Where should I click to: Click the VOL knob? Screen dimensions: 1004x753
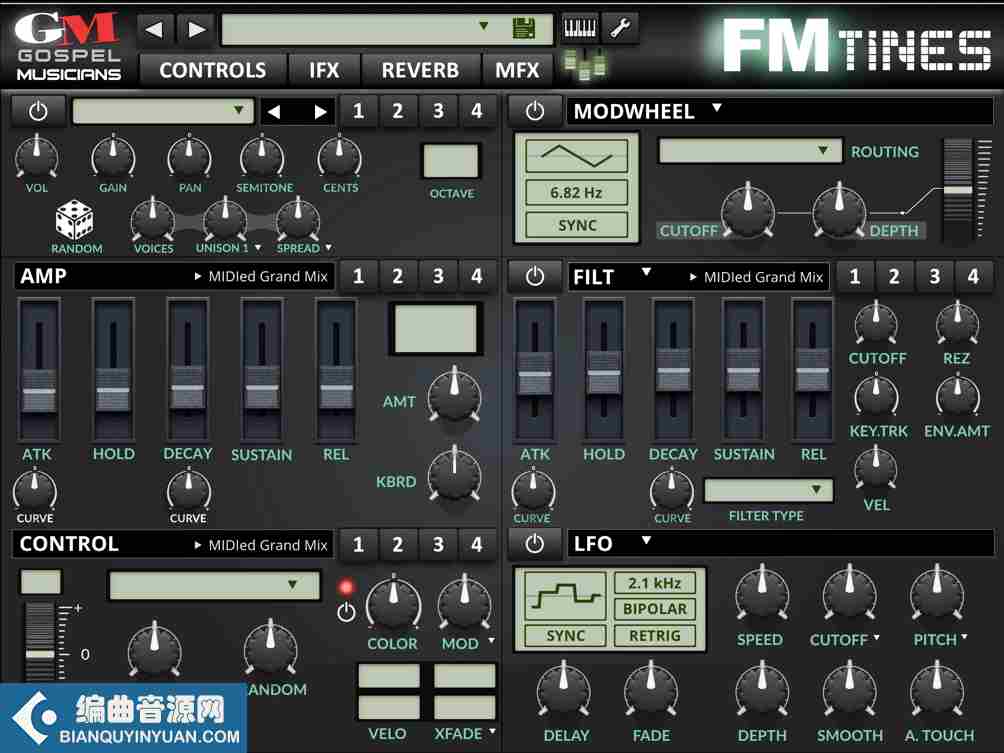coord(36,156)
